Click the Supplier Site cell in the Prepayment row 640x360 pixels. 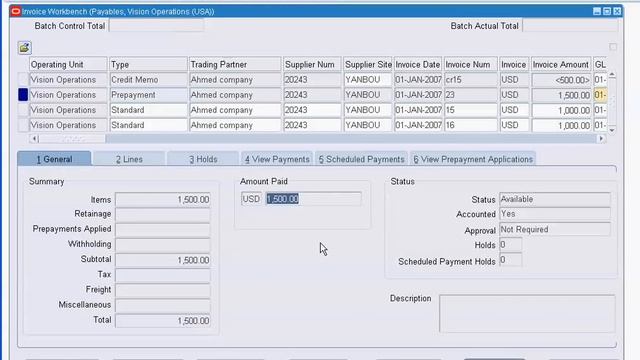[368, 95]
